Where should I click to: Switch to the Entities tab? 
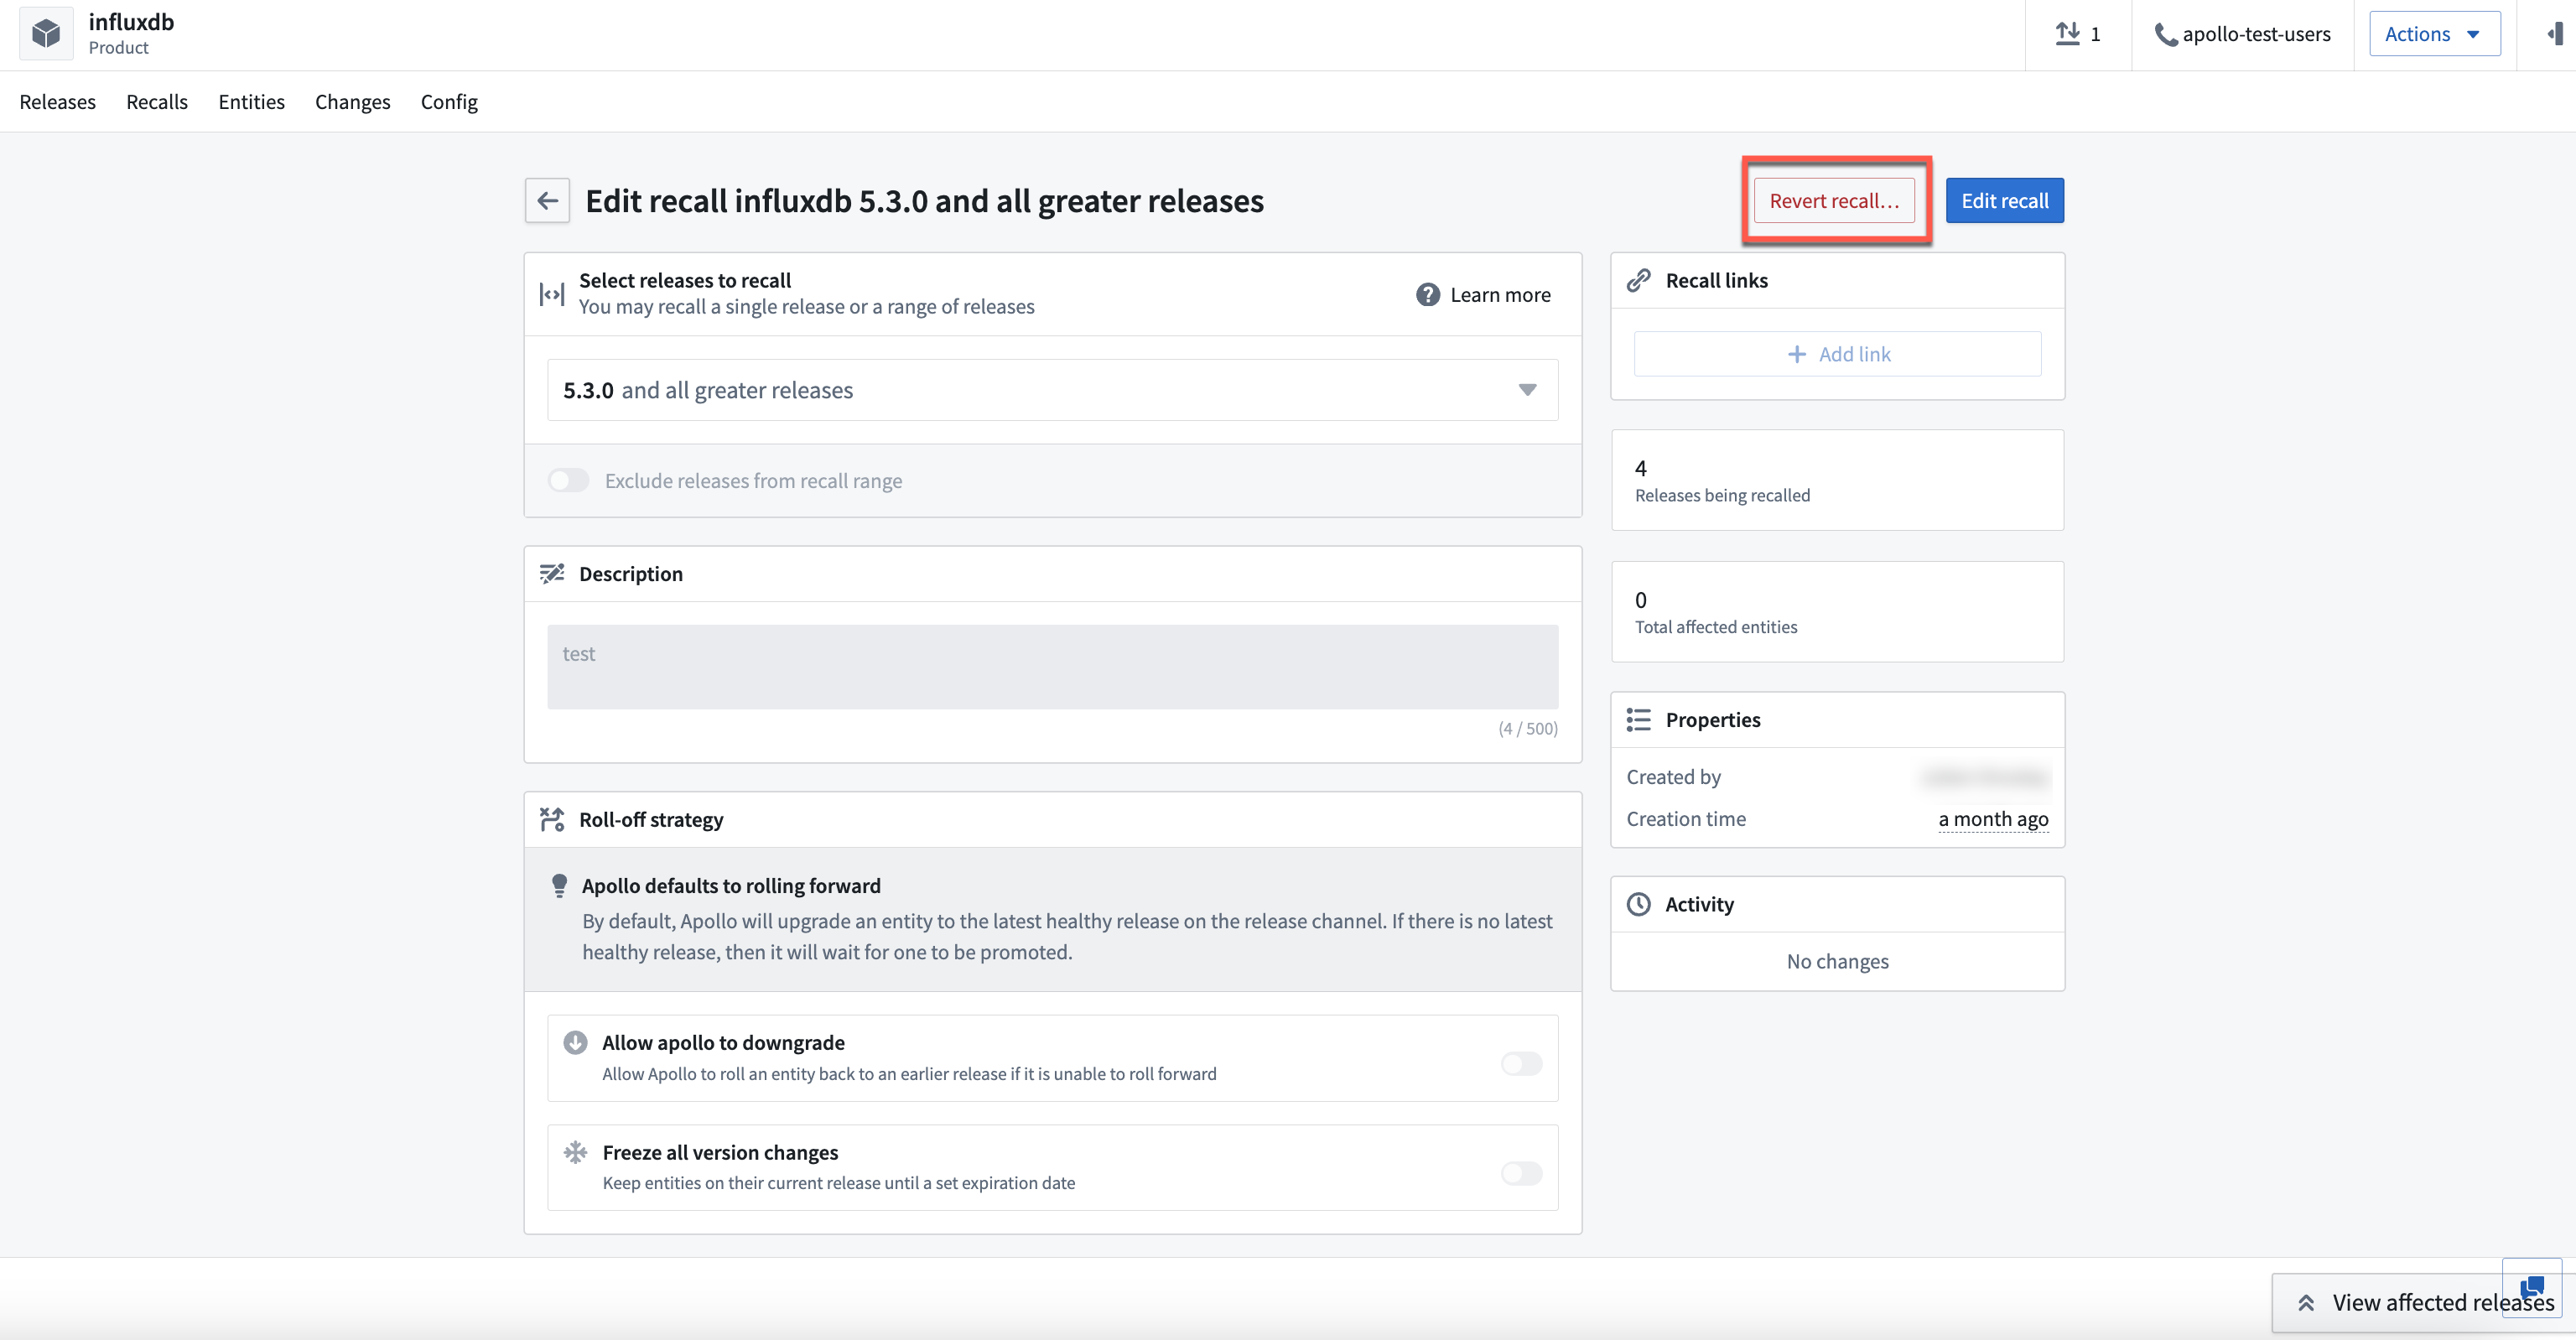pyautogui.click(x=252, y=101)
